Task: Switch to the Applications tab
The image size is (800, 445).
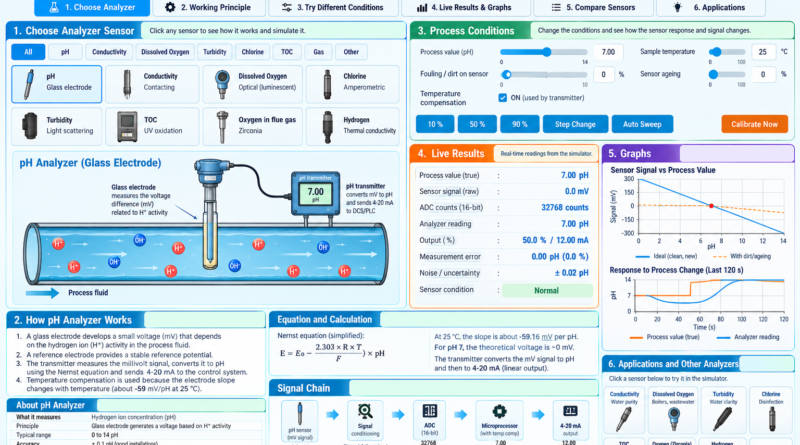Action: coord(711,8)
